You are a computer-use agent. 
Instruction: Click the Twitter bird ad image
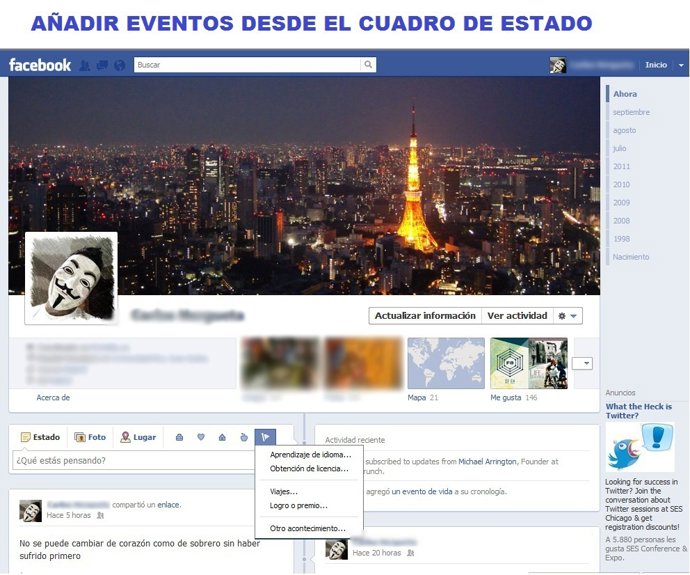pos(640,447)
